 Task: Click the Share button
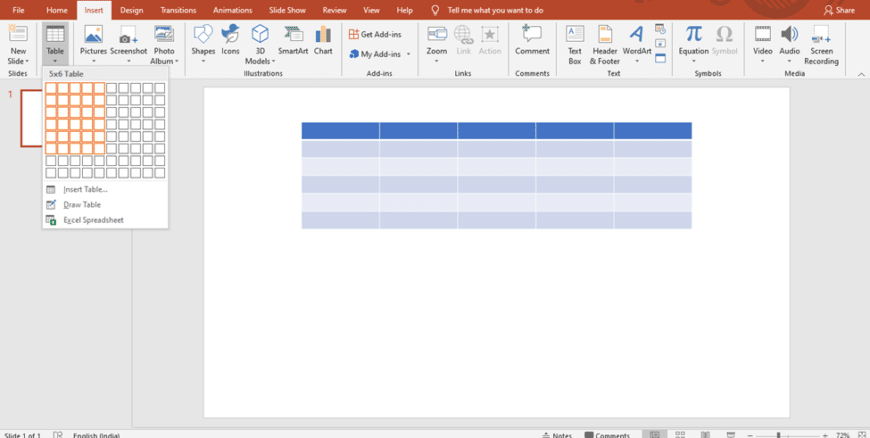[839, 10]
